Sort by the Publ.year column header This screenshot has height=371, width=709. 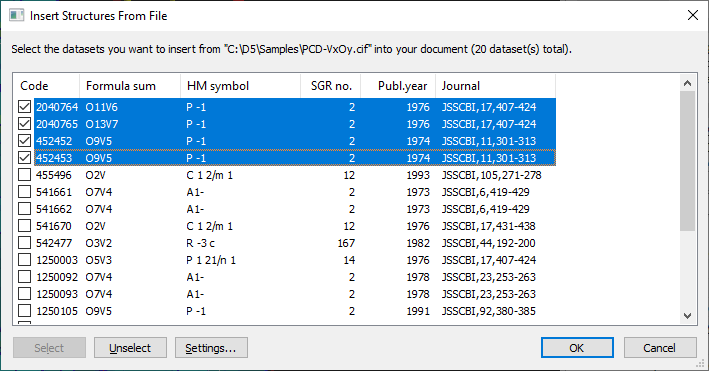pos(398,86)
